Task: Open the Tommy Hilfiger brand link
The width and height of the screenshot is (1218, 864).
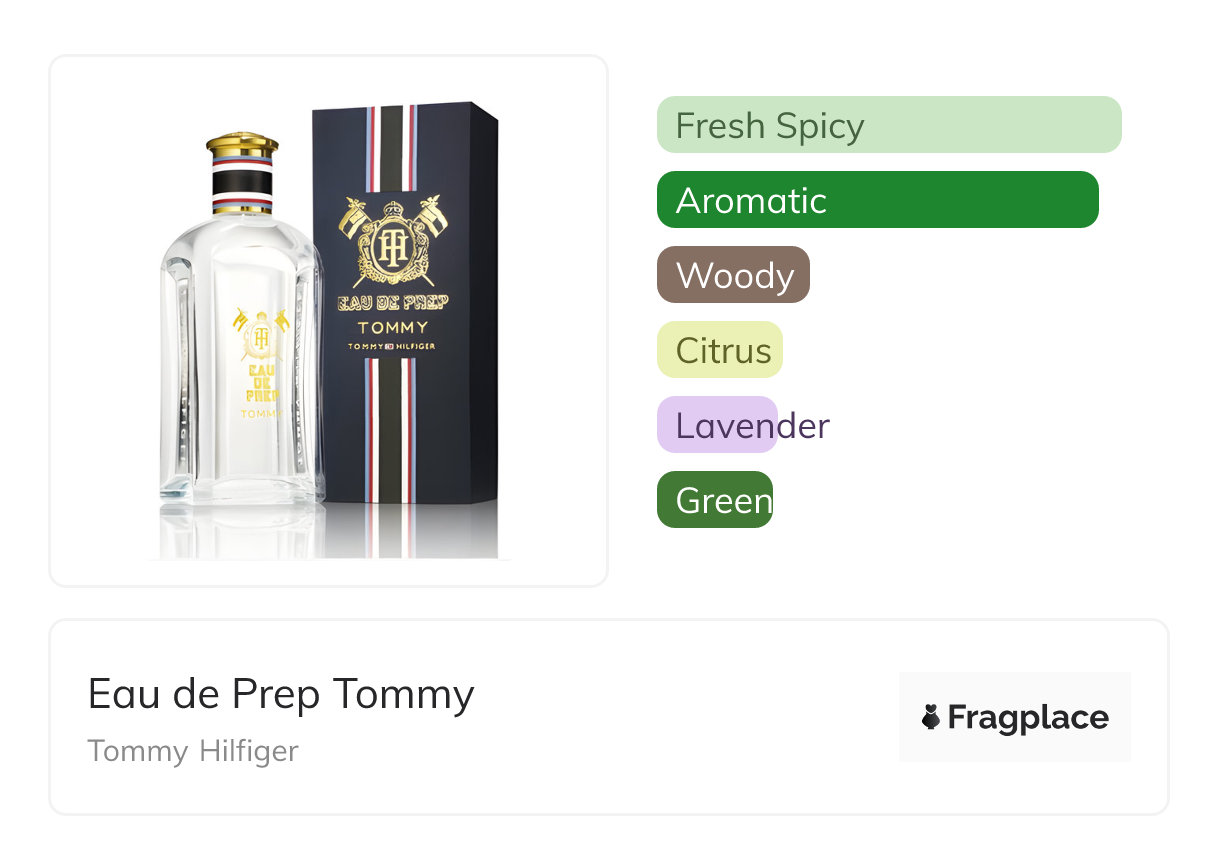Action: click(193, 751)
